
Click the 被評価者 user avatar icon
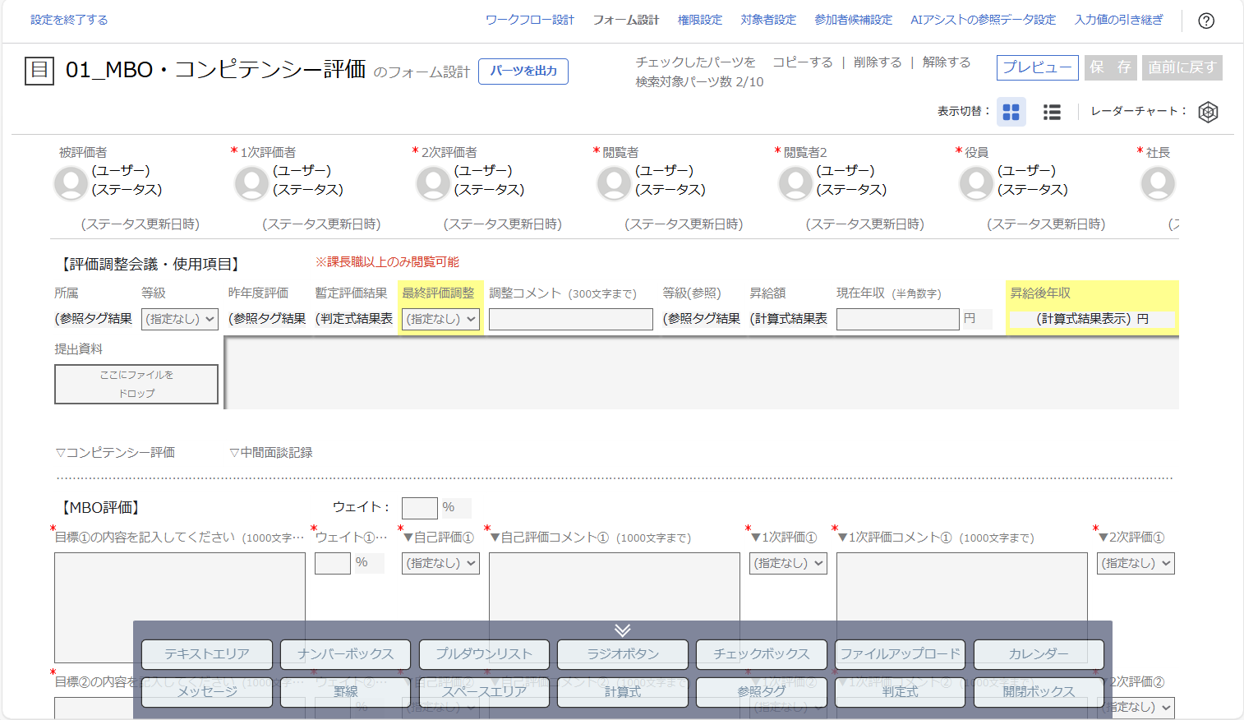click(x=69, y=183)
